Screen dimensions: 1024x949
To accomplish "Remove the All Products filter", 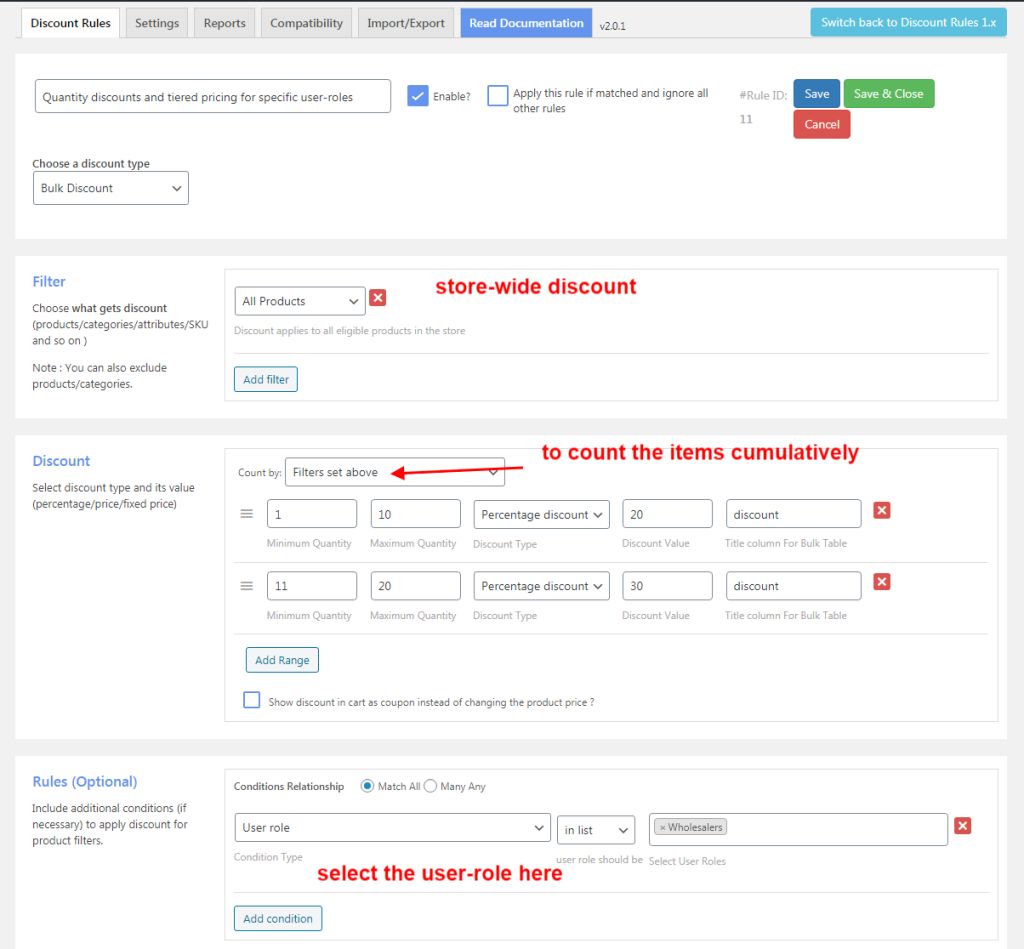I will tap(378, 297).
